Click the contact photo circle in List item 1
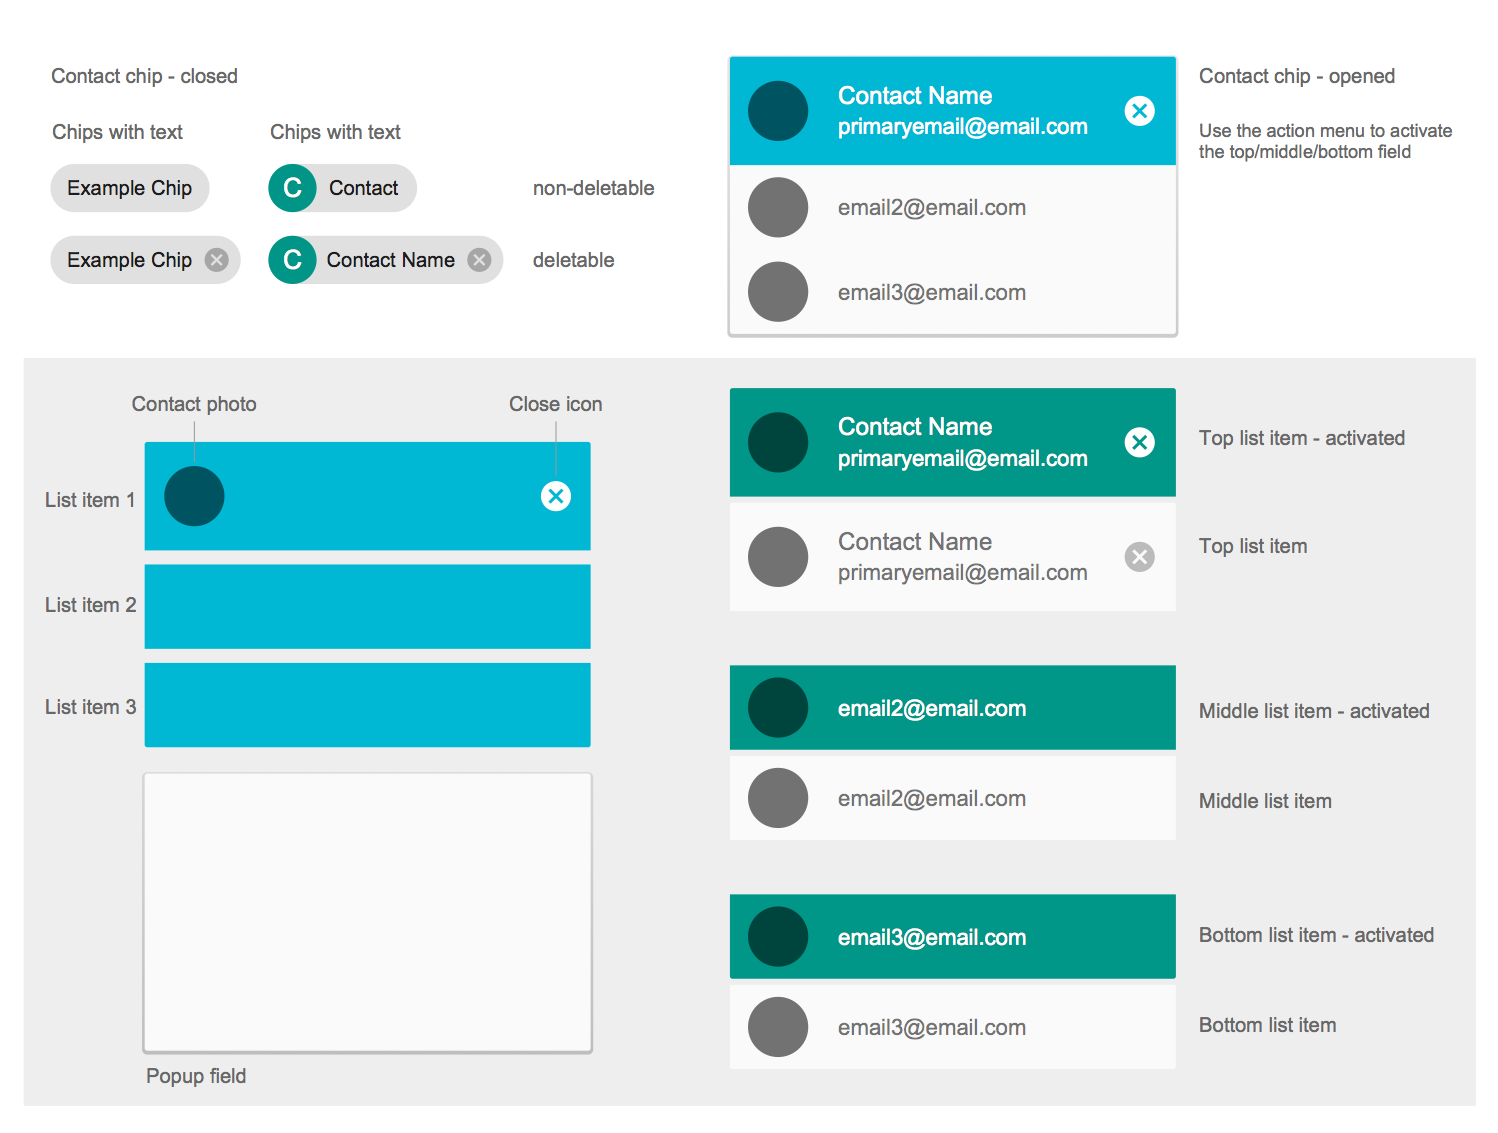This screenshot has height=1133, width=1498. pyautogui.click(x=194, y=496)
